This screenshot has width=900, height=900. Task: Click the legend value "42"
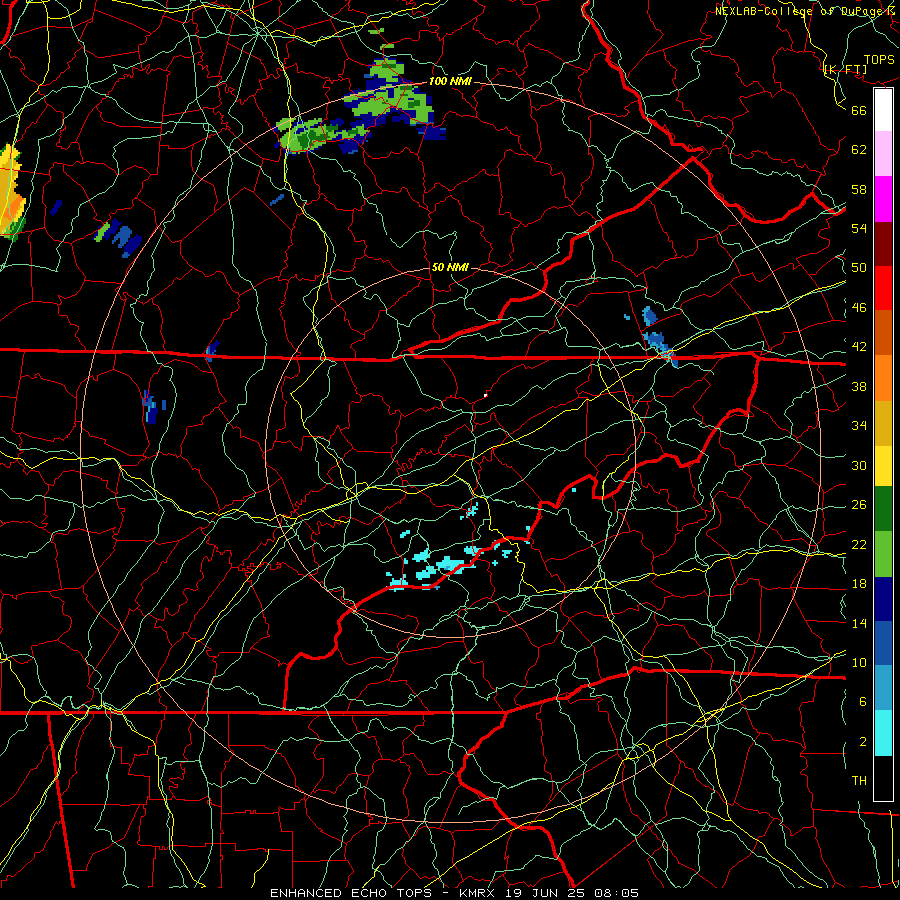[x=859, y=347]
